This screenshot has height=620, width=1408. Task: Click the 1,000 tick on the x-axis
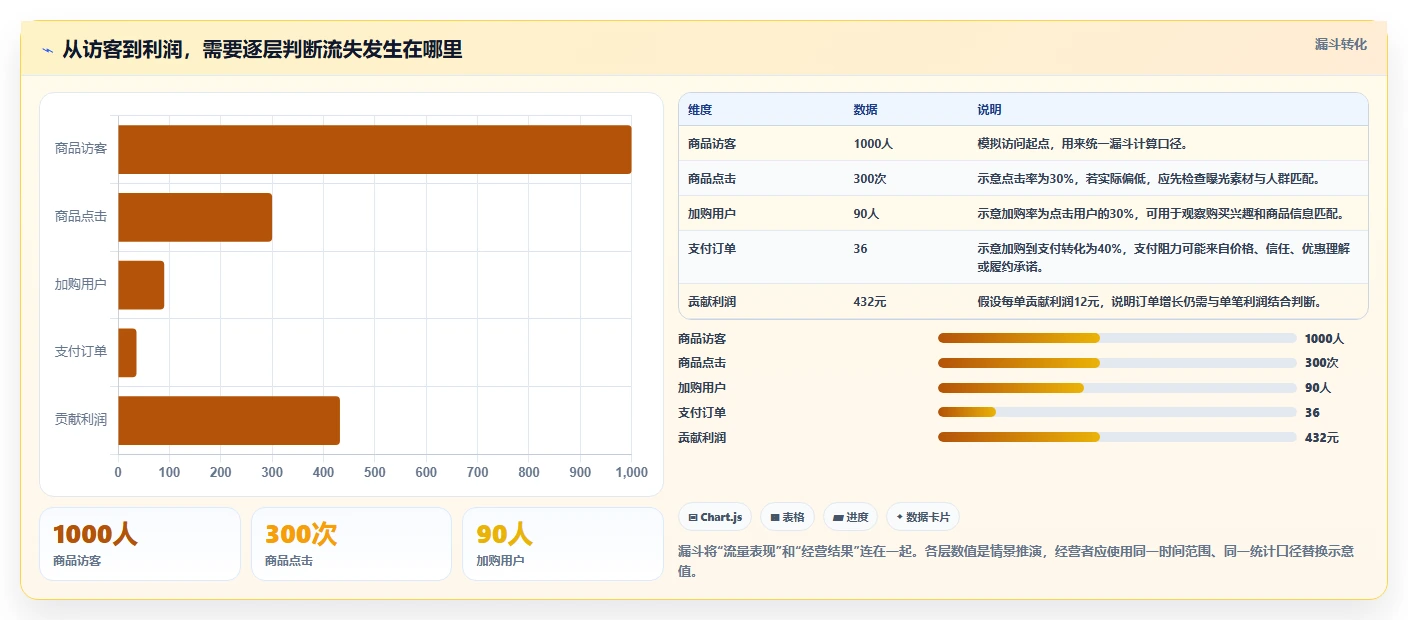coord(631,472)
